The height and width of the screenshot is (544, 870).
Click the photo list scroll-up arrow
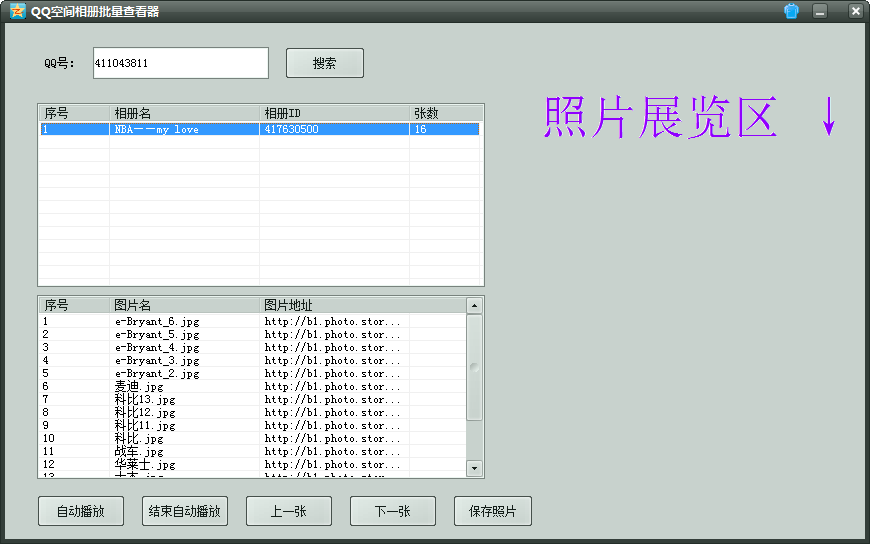point(474,305)
